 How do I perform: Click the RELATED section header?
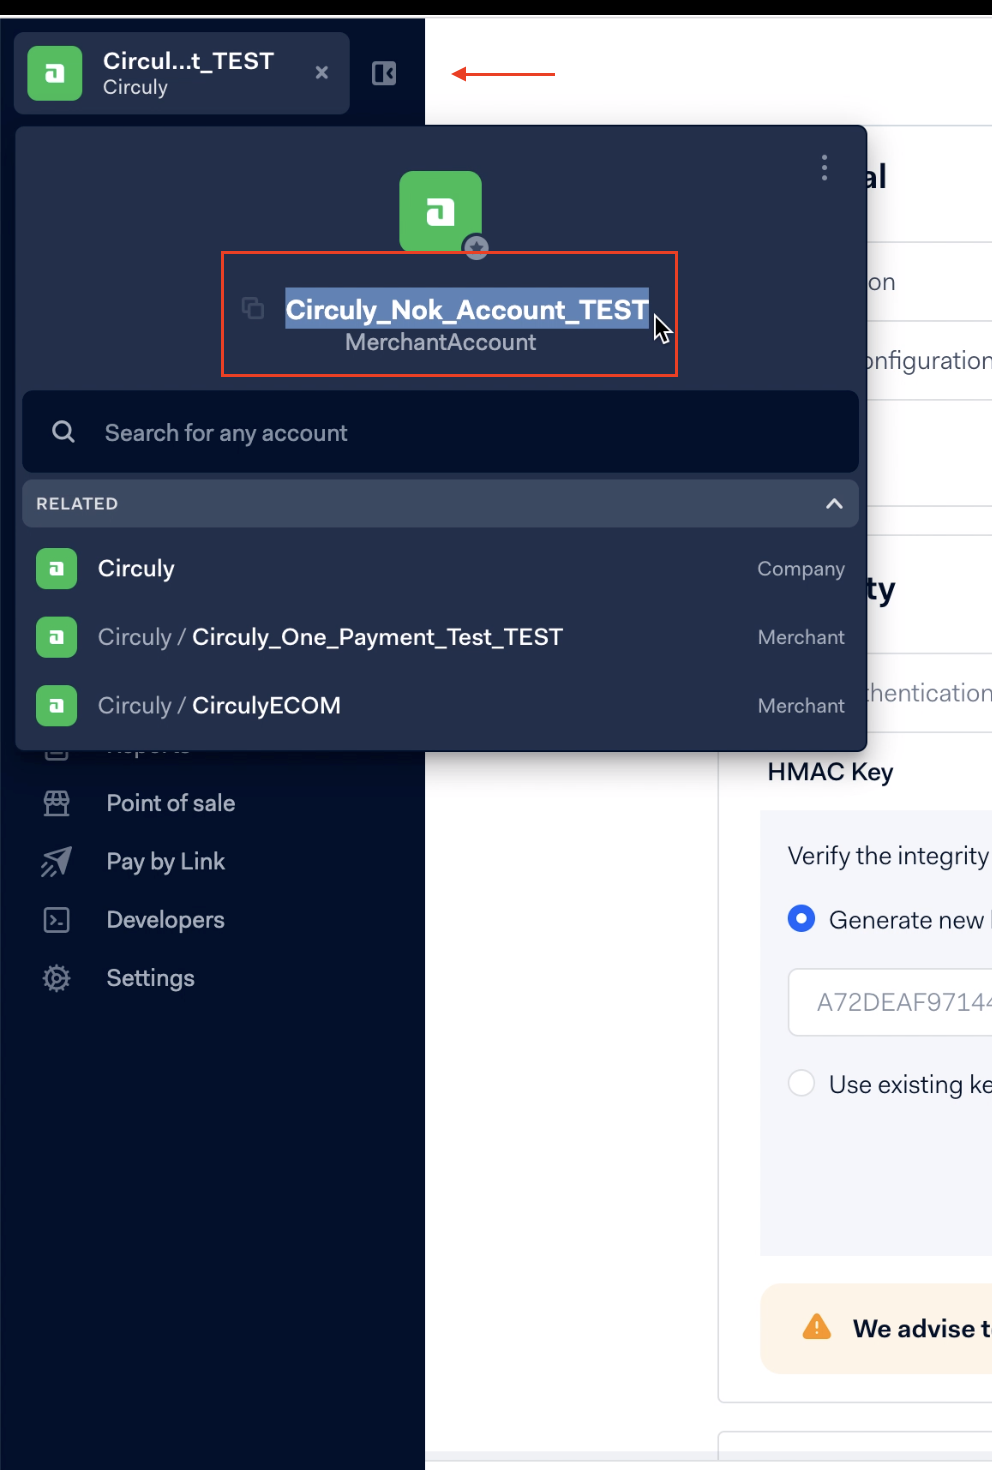(x=440, y=504)
